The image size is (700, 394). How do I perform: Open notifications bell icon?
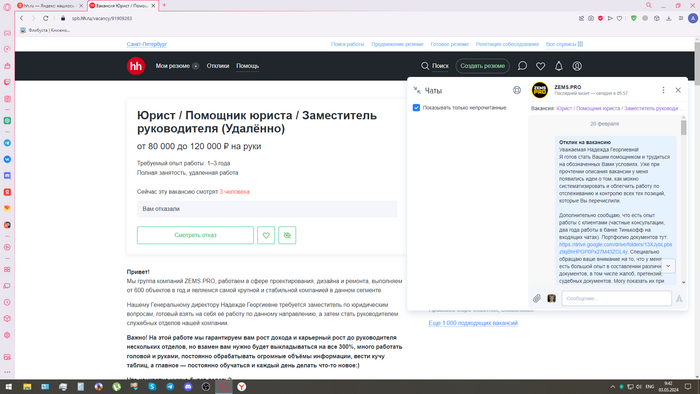(x=558, y=66)
